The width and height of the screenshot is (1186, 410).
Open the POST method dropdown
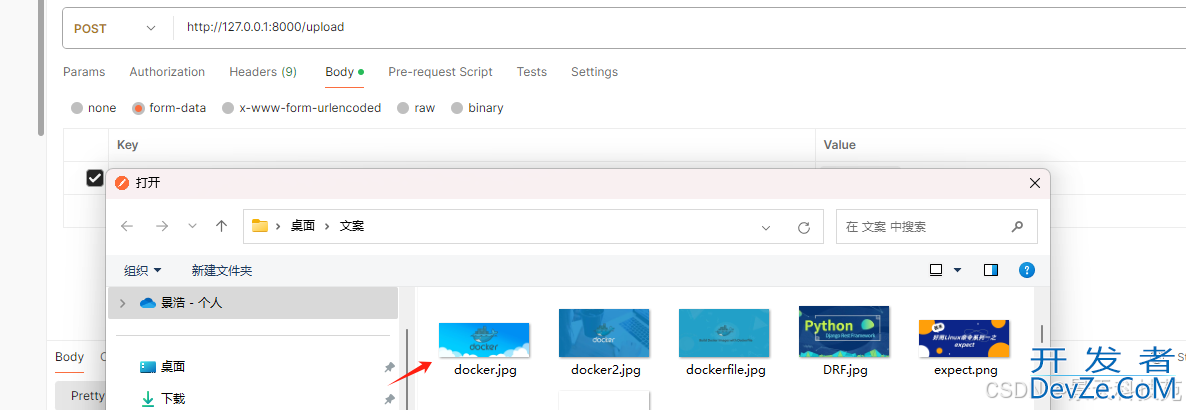[115, 28]
